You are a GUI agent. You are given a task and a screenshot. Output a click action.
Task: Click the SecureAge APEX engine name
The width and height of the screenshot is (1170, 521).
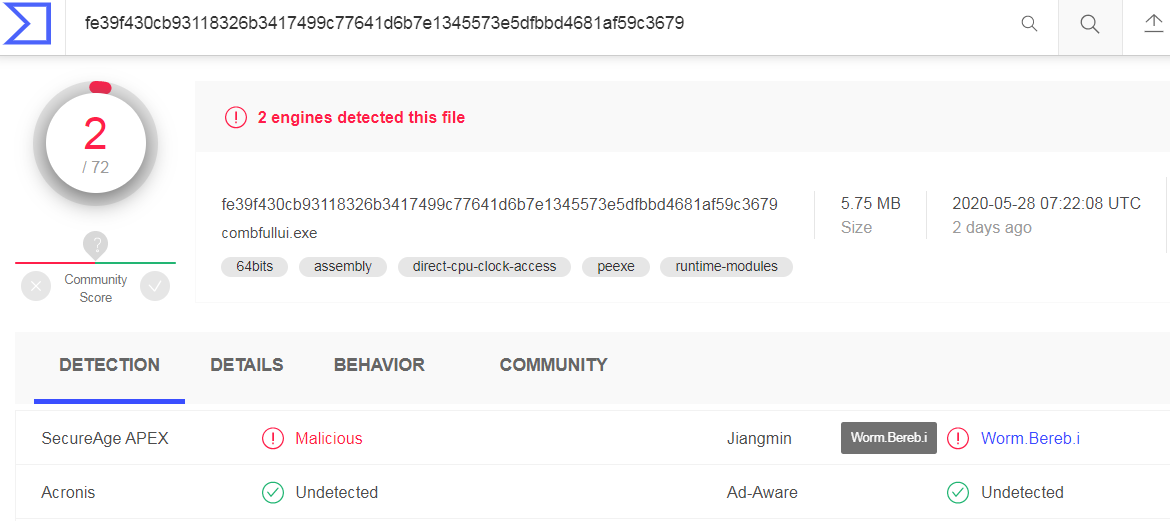pos(105,438)
